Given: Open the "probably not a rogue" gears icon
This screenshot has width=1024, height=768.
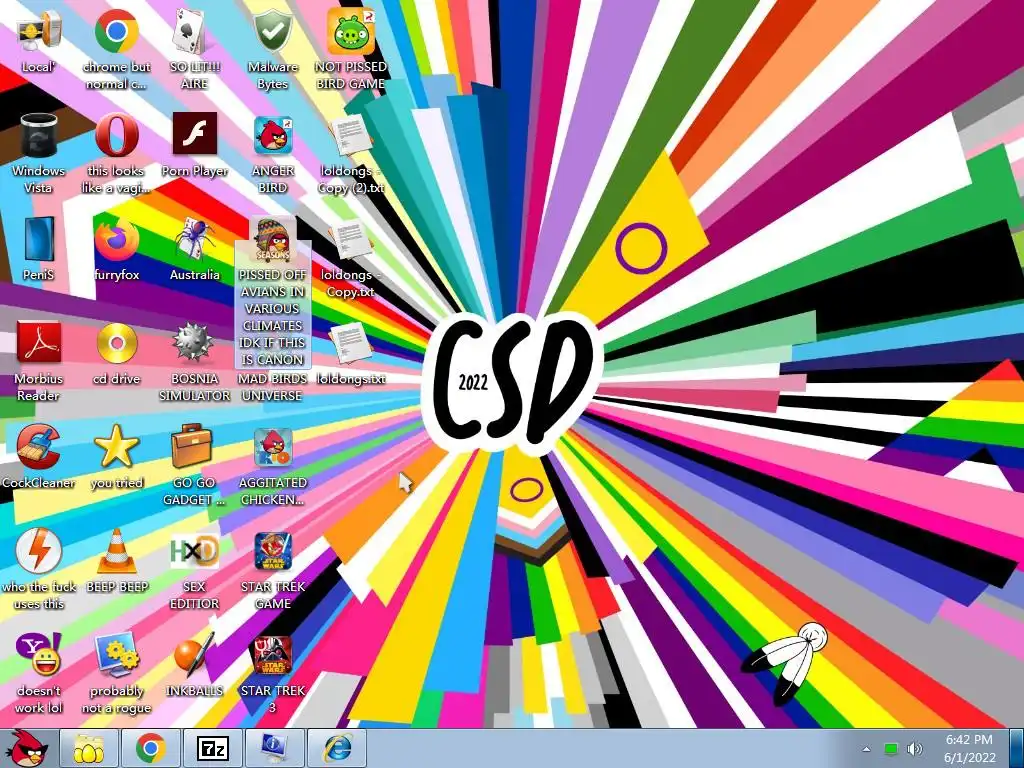Looking at the screenshot, I should tap(116, 654).
